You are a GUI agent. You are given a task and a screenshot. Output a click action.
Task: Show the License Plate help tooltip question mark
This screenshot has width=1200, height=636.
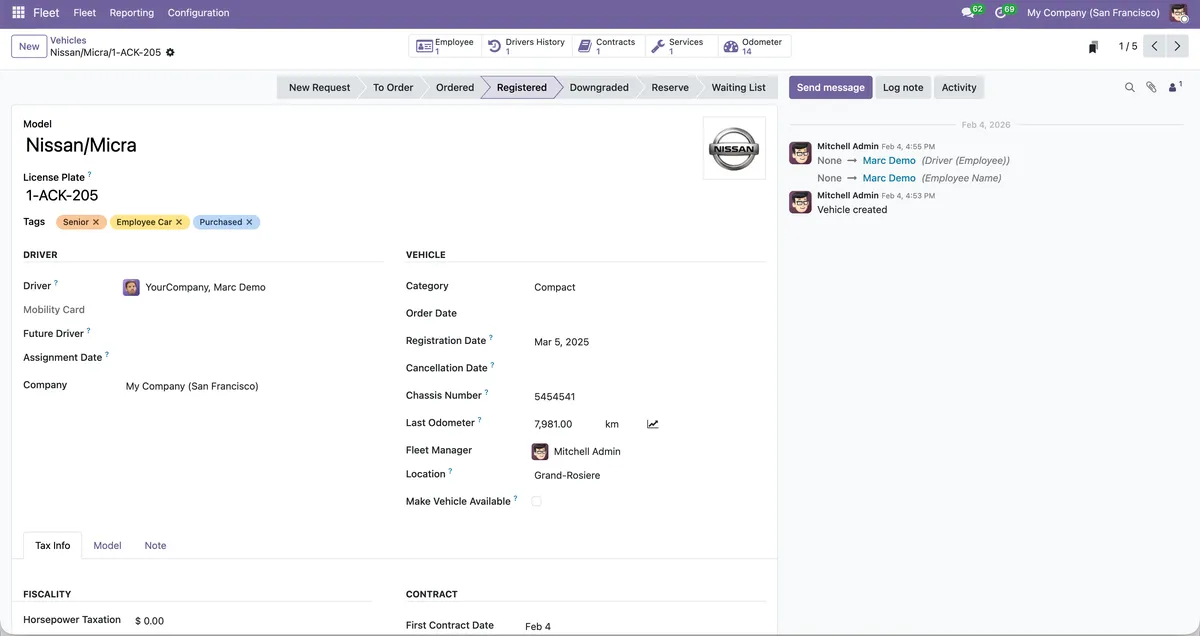(89, 174)
